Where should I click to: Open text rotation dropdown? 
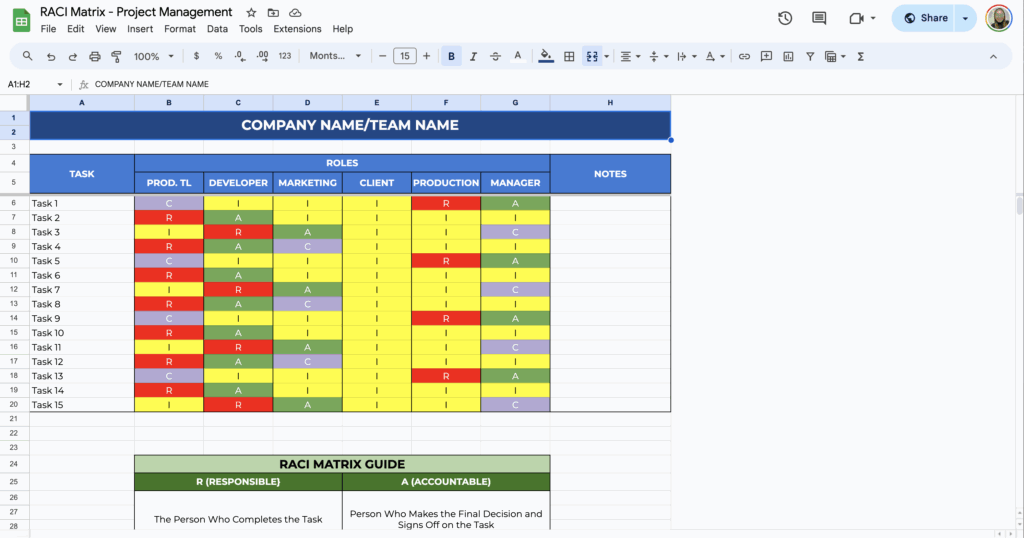point(715,57)
